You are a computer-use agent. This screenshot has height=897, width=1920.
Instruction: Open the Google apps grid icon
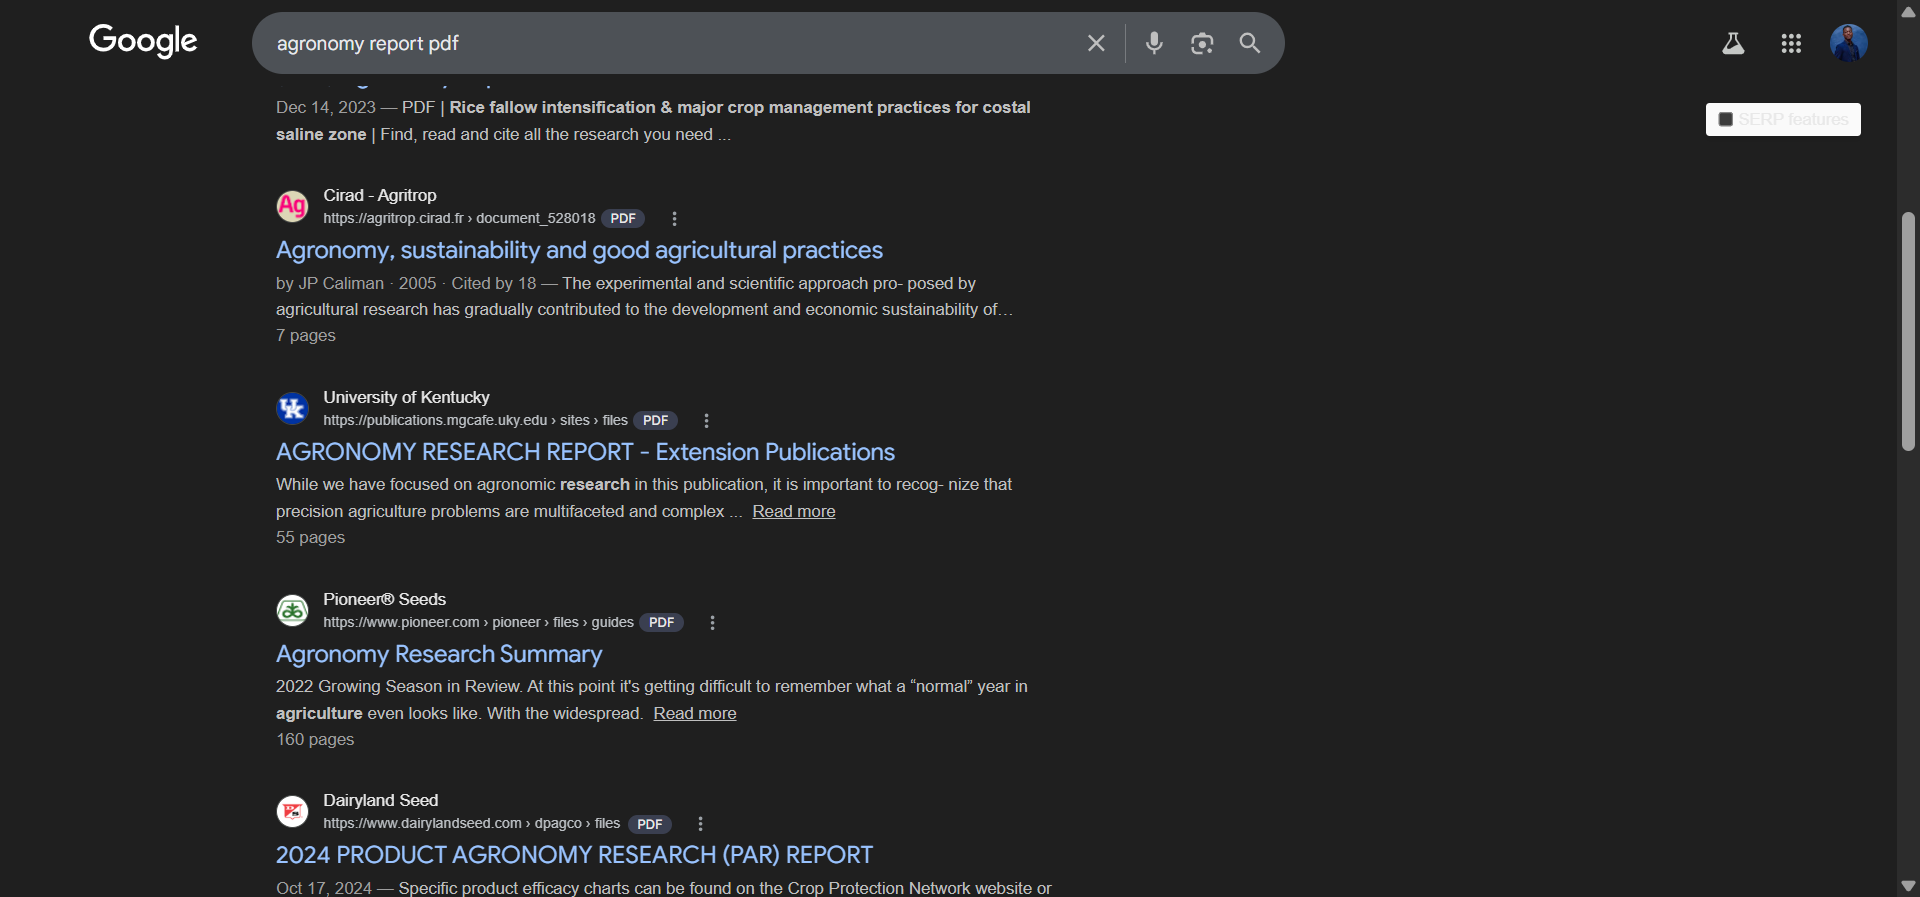(x=1791, y=43)
